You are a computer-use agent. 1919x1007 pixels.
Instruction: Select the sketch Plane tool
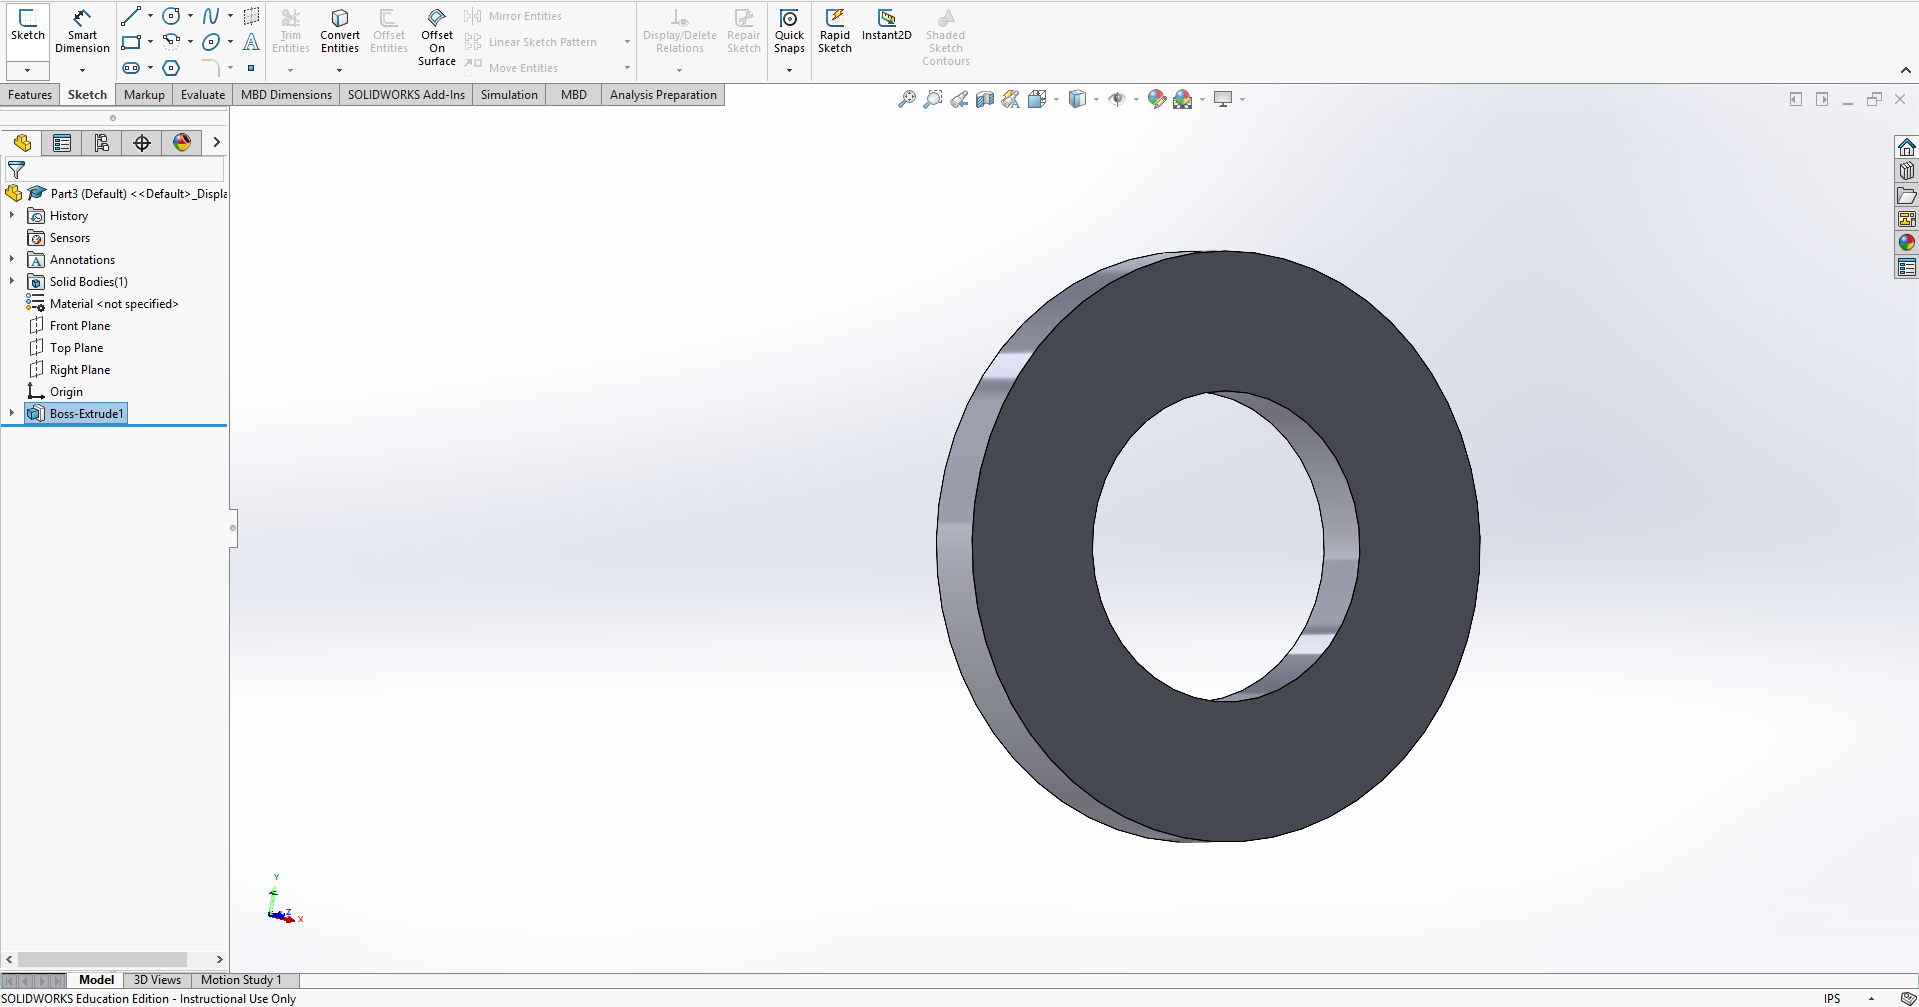point(251,16)
